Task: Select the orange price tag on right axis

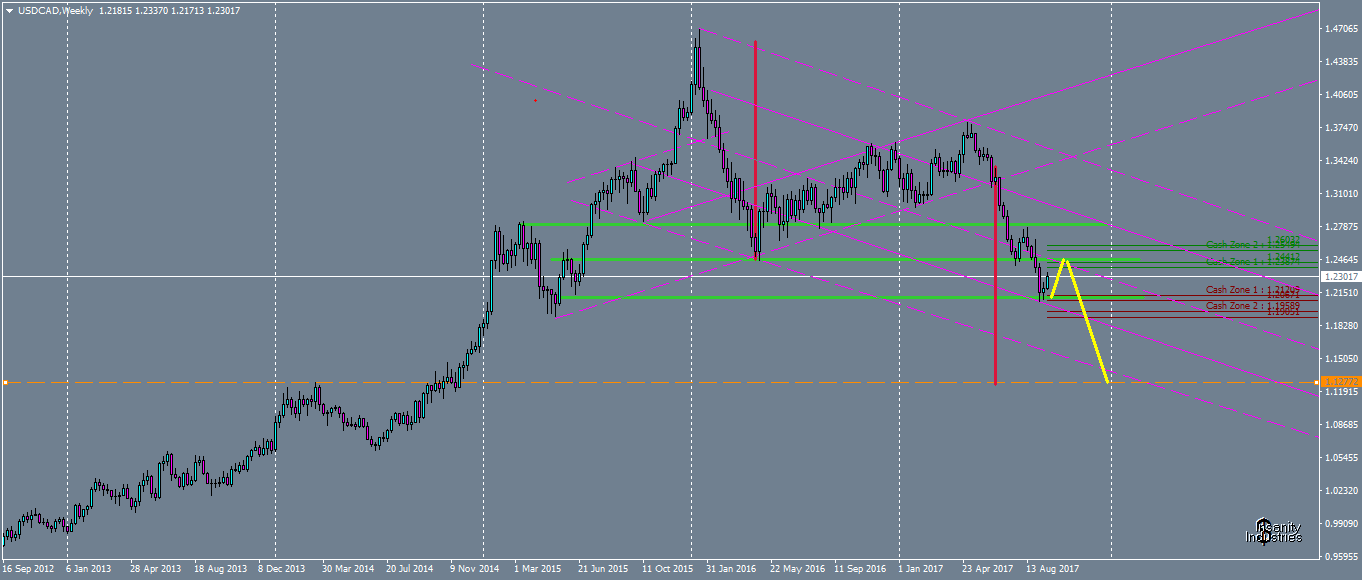Action: pos(1340,382)
